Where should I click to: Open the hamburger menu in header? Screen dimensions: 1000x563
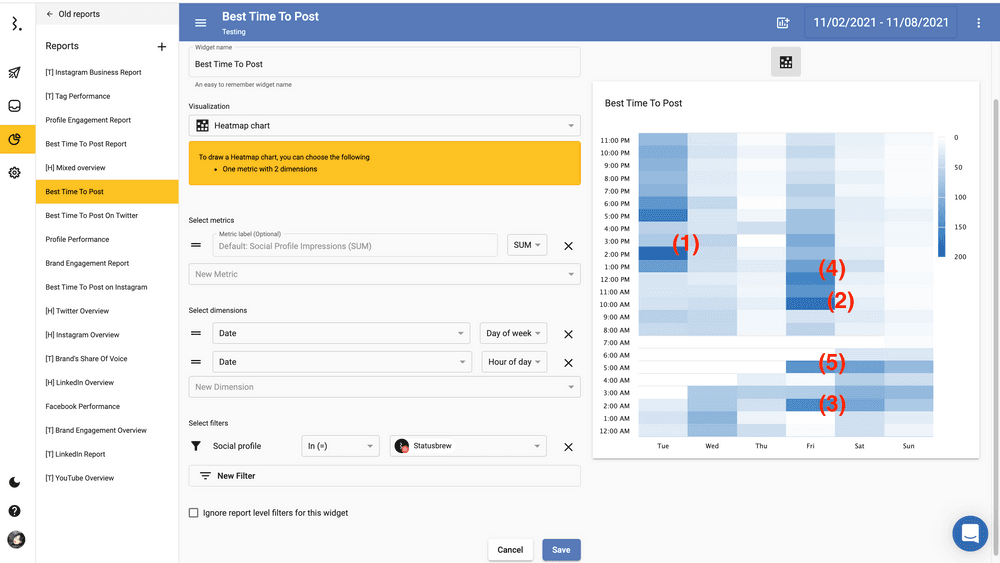pyautogui.click(x=201, y=23)
